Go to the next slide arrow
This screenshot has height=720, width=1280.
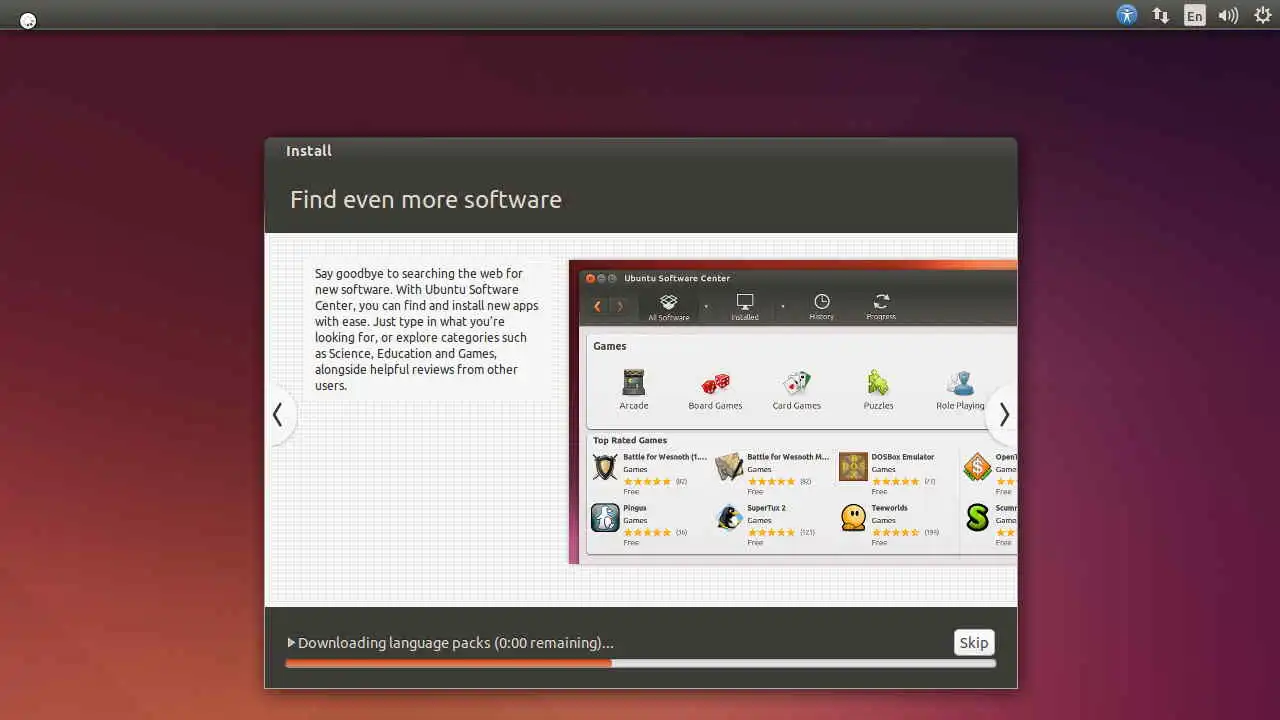(x=1003, y=415)
